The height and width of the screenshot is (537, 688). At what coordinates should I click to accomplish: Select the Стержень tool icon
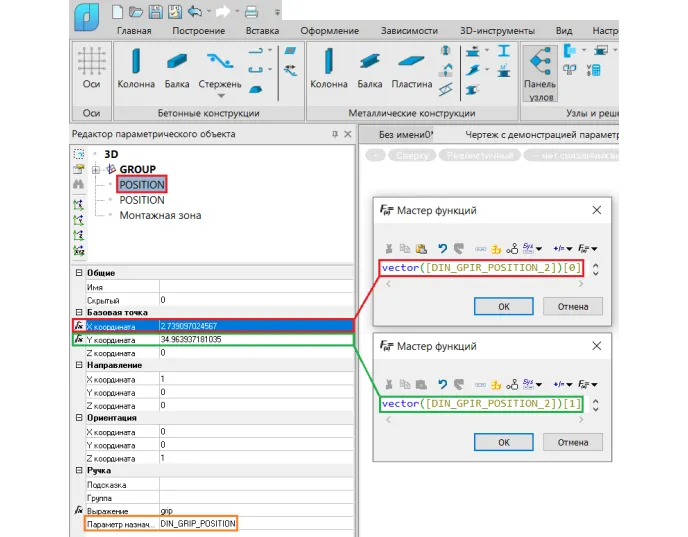coord(220,61)
